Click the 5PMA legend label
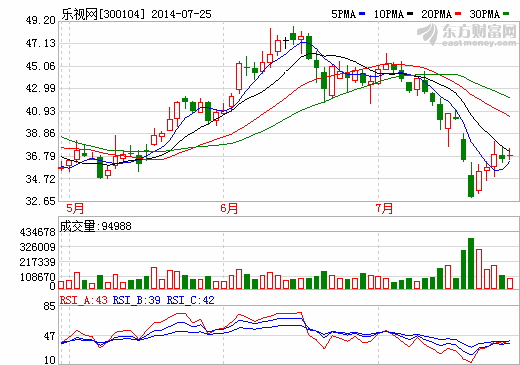Screen dimensions: 520x365 click(344, 14)
